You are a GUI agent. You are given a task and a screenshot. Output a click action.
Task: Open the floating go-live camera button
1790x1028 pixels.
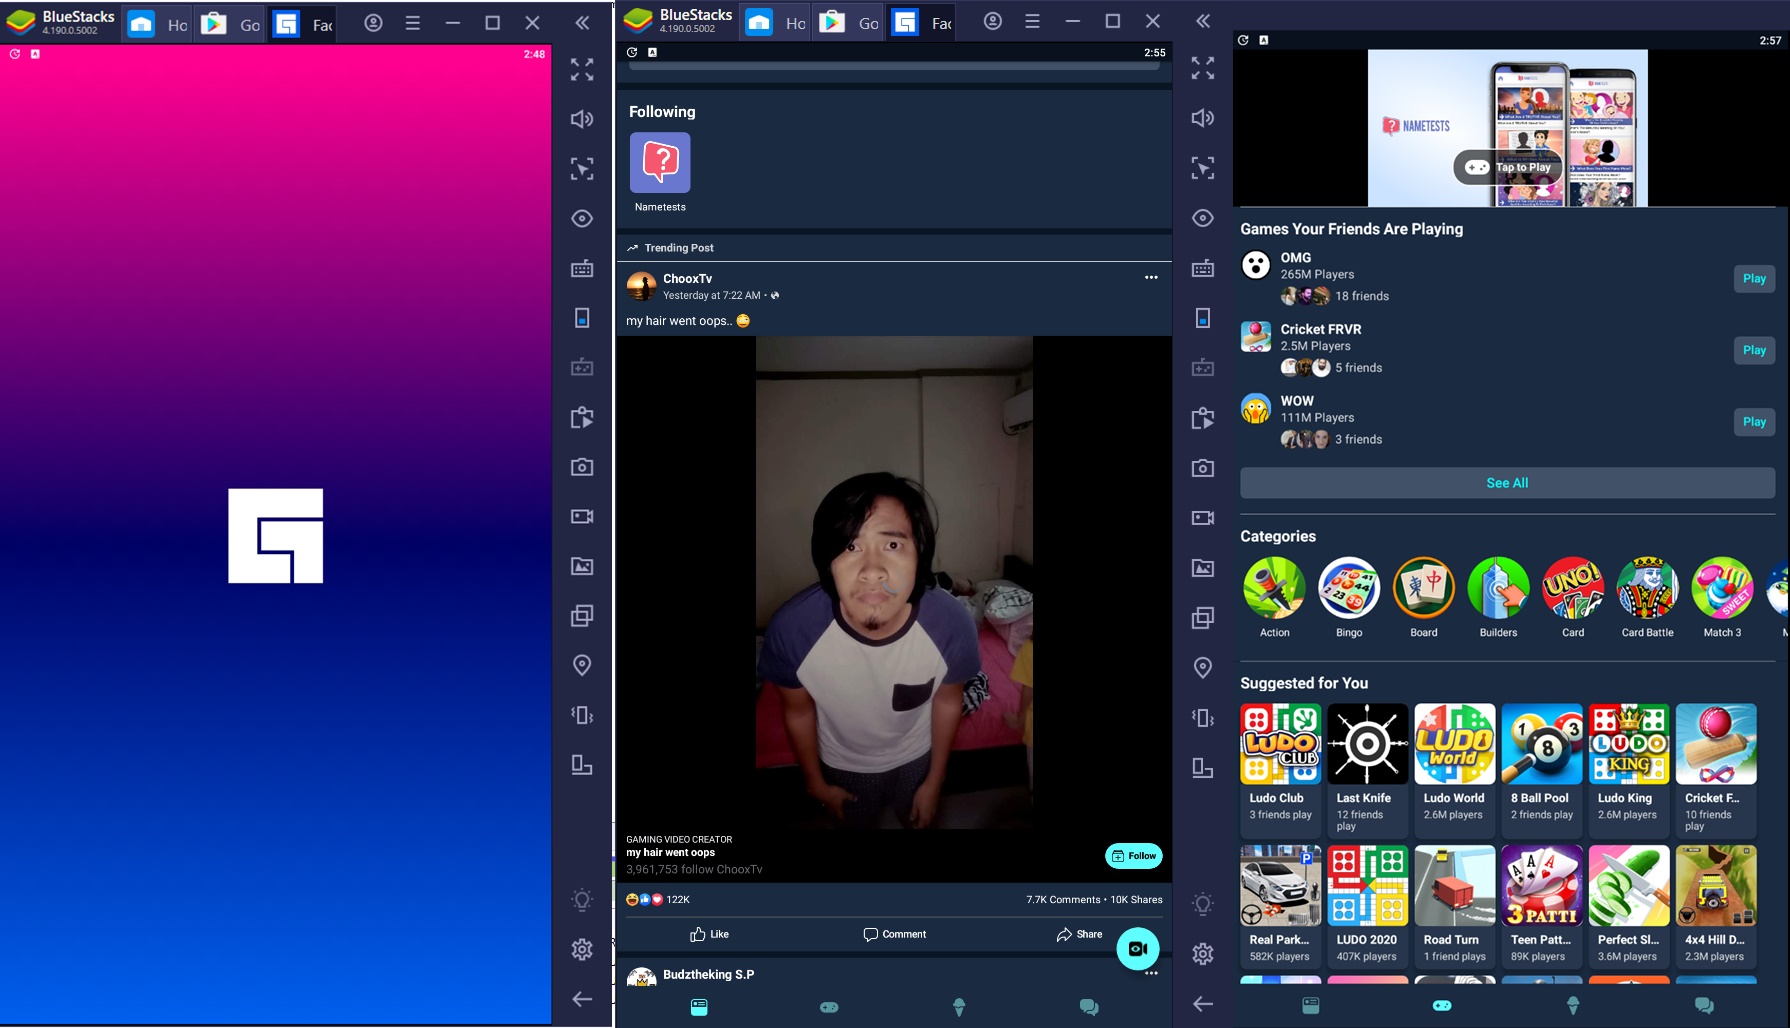[x=1138, y=949]
